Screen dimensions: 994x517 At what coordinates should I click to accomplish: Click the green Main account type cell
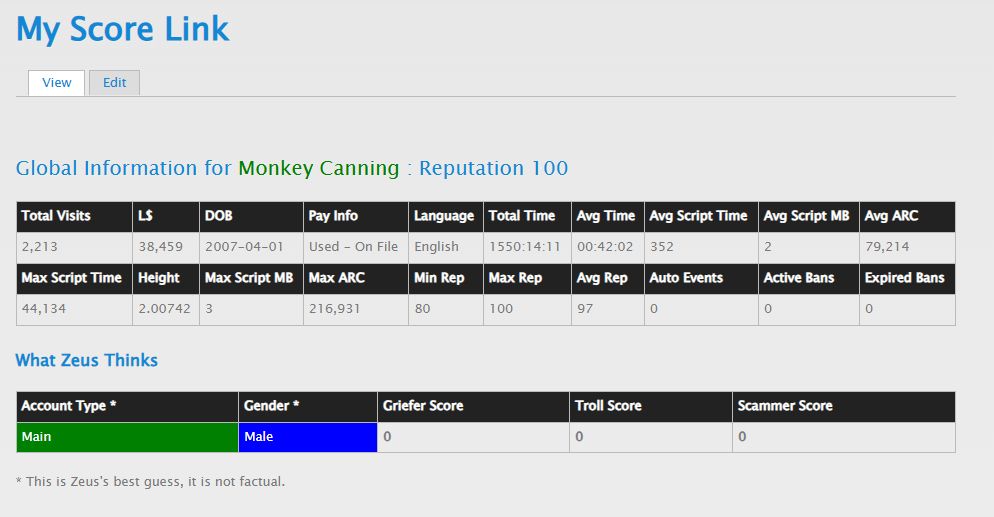[127, 437]
